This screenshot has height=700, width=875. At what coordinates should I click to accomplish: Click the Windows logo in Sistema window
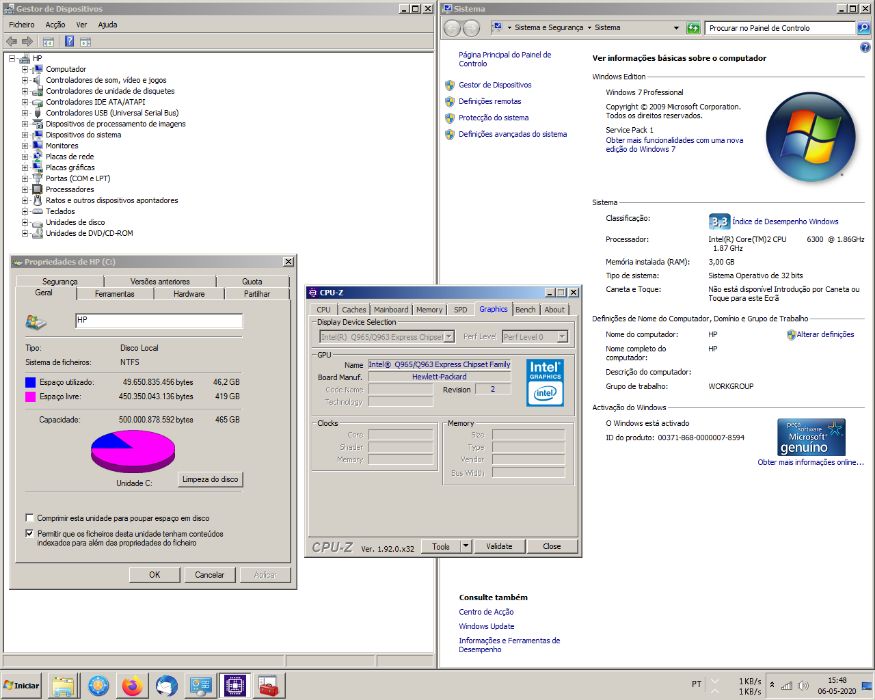[810, 137]
